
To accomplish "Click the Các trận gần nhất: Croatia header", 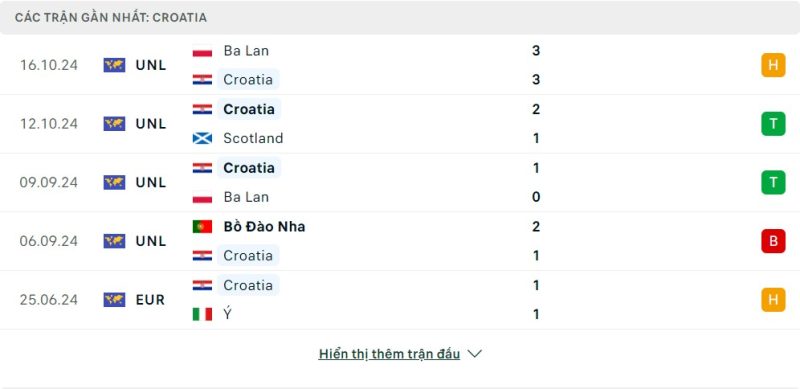I will [111, 18].
